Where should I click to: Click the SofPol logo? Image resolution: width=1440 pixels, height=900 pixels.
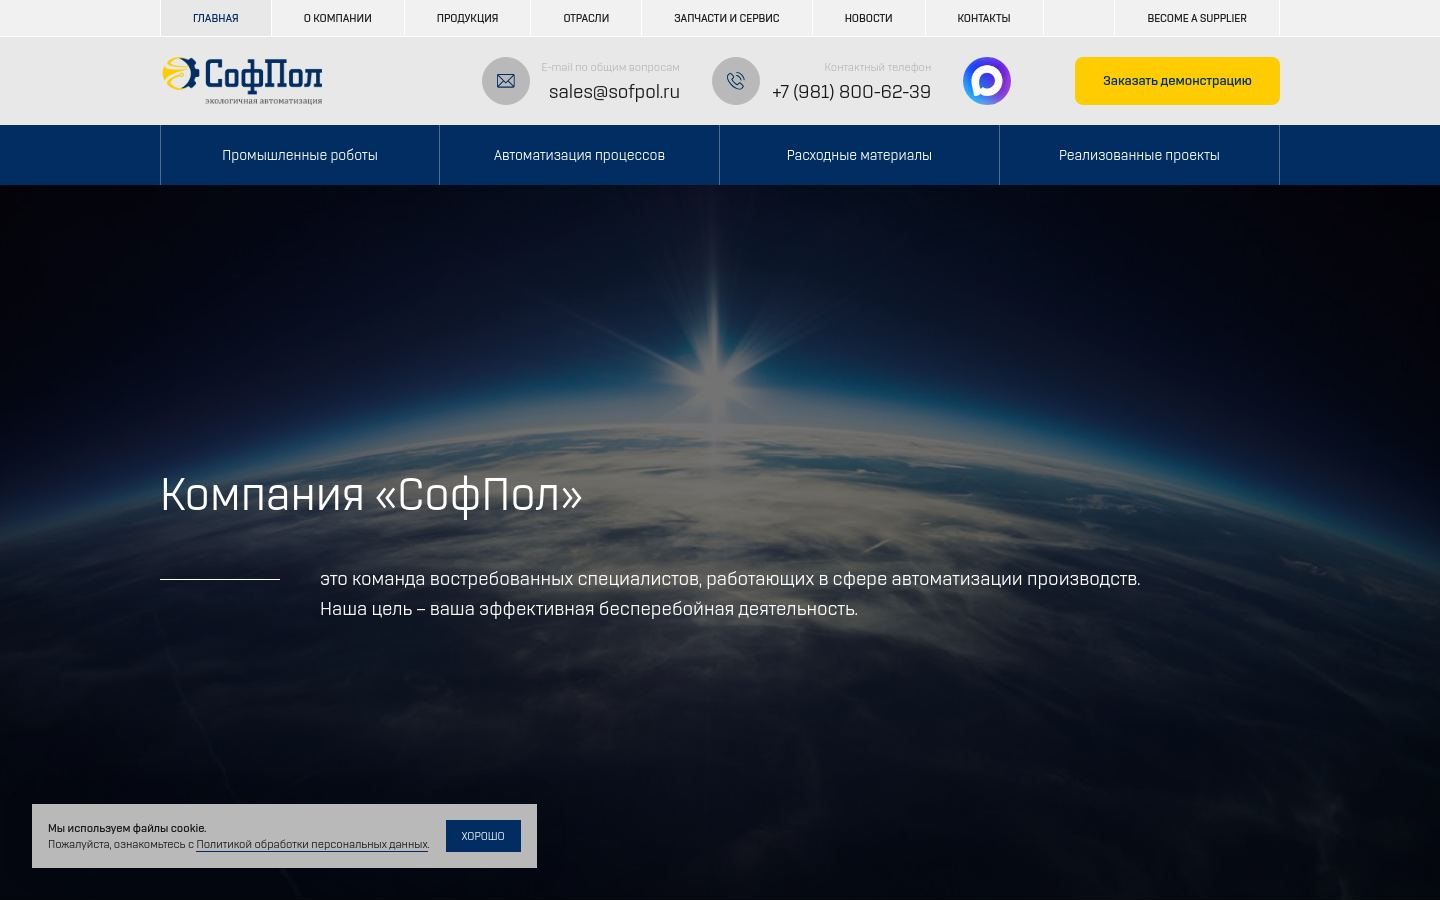point(242,81)
